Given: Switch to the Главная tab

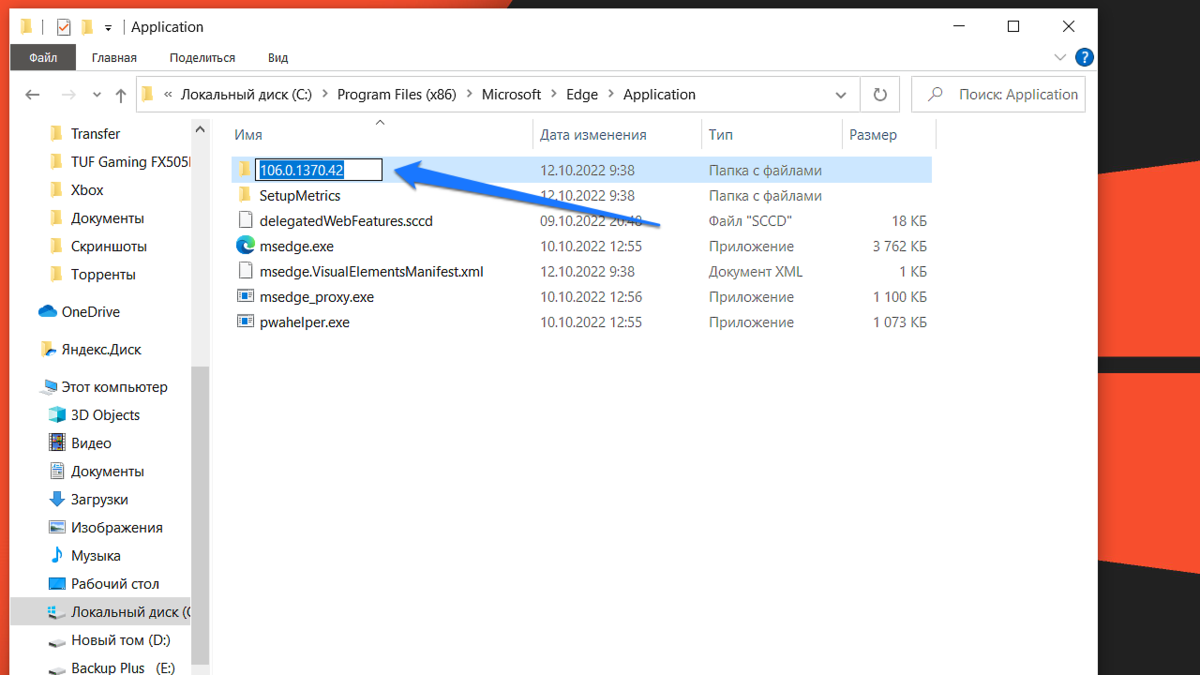Looking at the screenshot, I should click(x=114, y=58).
